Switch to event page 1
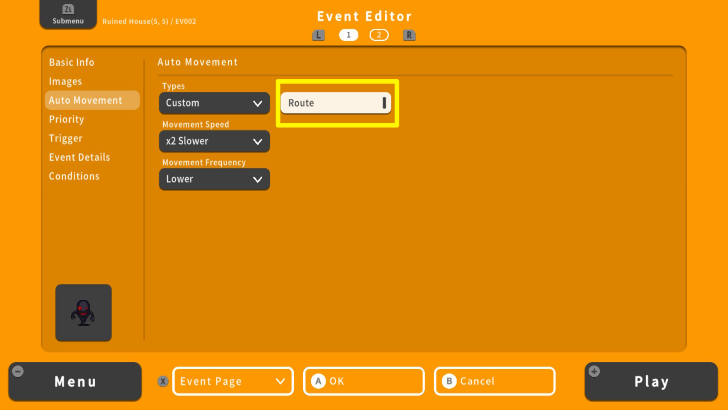728x410 pixels. [349, 35]
